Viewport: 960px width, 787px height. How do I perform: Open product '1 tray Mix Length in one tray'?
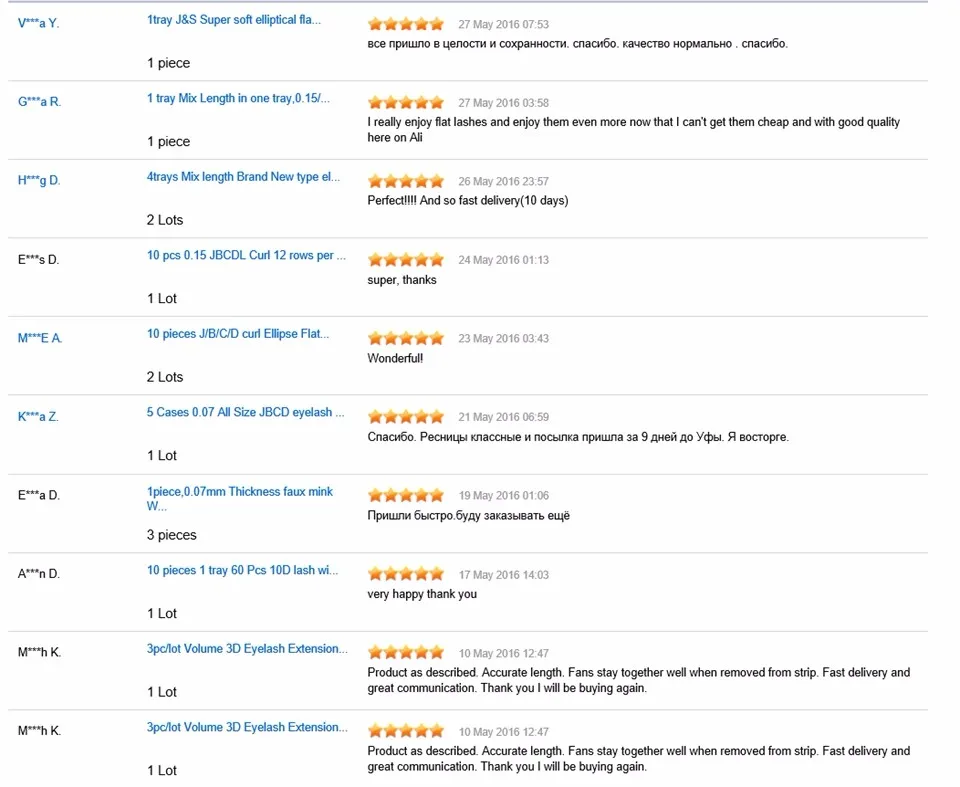238,98
